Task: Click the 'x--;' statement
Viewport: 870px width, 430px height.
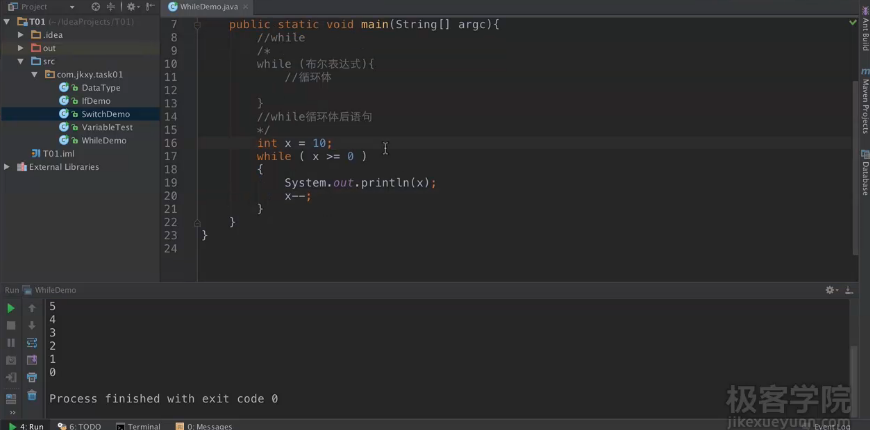Action: [298, 196]
